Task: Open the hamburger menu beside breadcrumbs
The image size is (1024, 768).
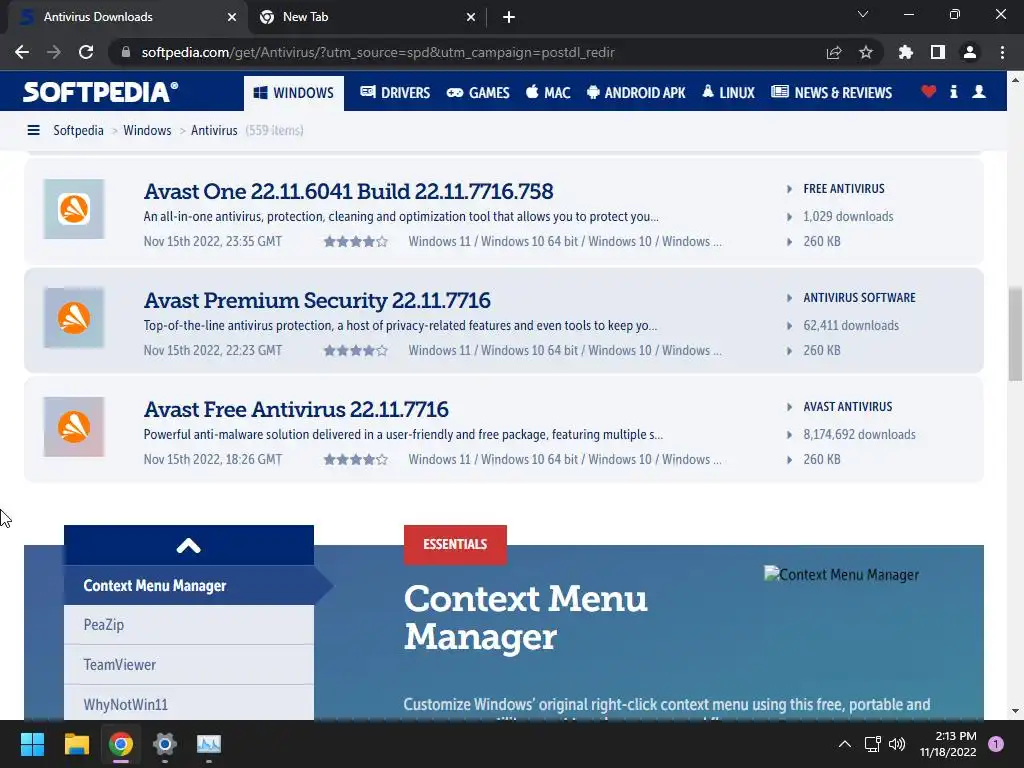Action: click(x=33, y=131)
